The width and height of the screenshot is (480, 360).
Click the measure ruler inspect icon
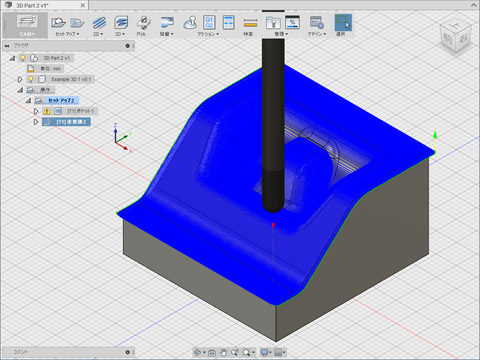(250, 23)
